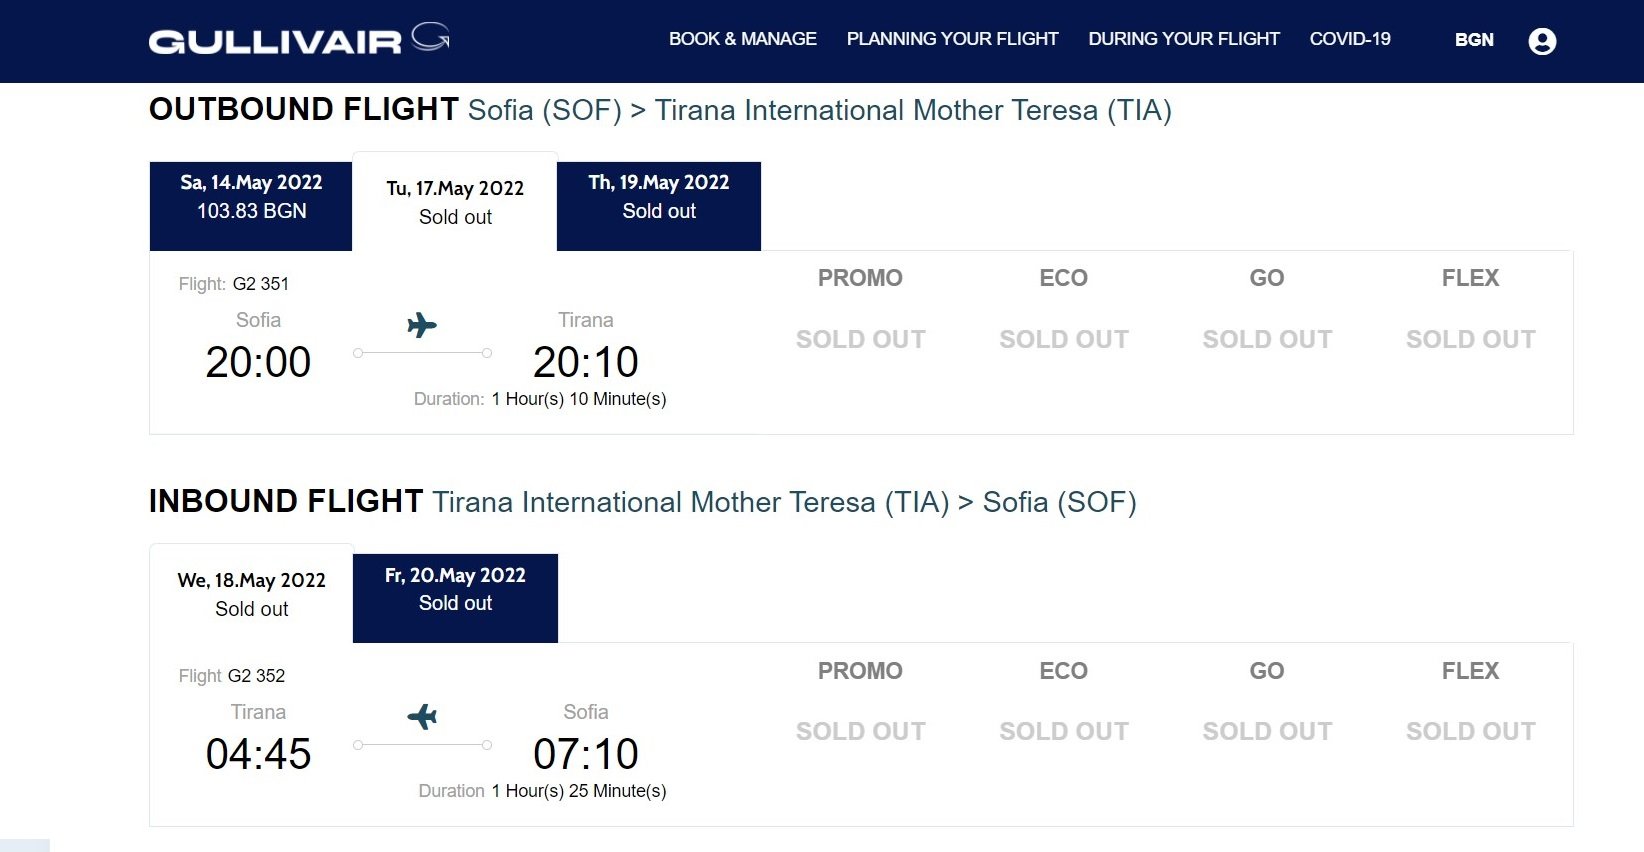Open the user account profile icon
Screen dimensions: 1644x852
click(x=1542, y=41)
